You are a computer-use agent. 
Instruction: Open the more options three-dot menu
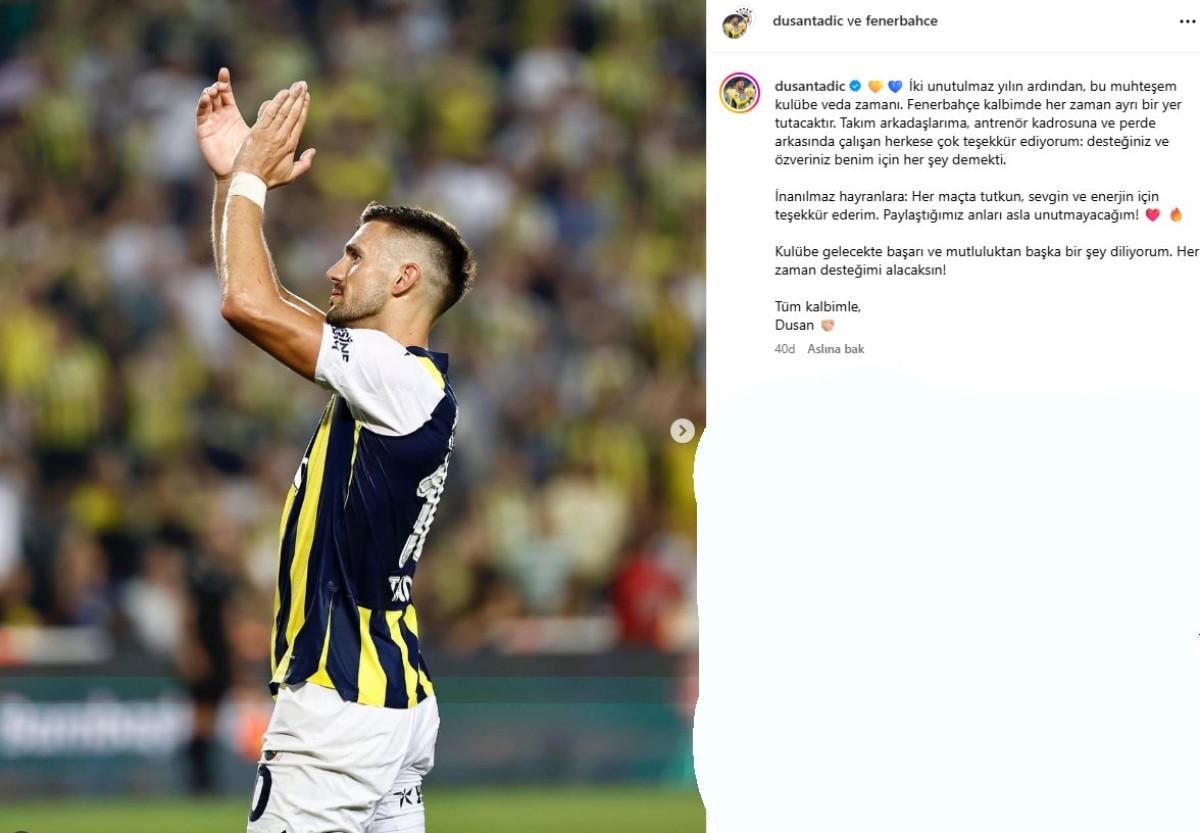click(x=1187, y=21)
